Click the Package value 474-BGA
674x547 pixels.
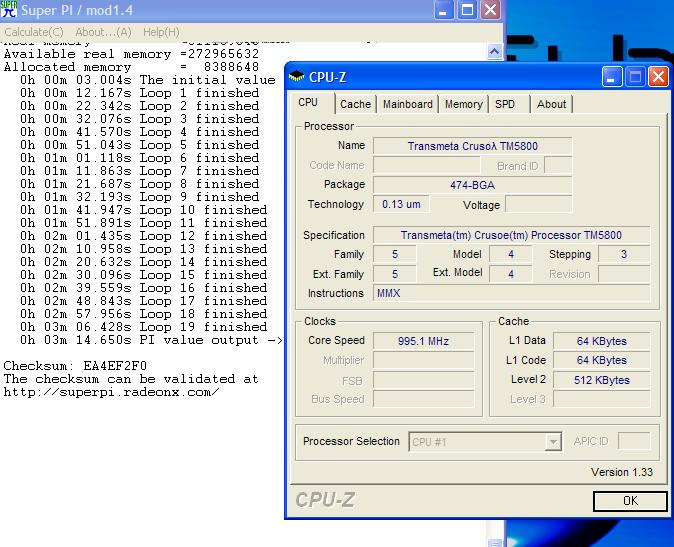[x=472, y=185]
